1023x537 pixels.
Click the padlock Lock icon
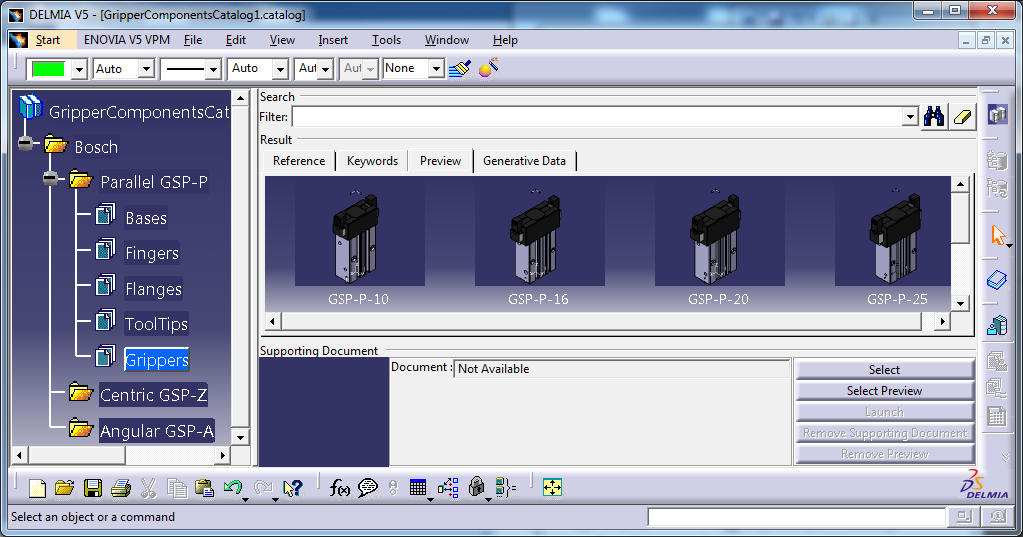(x=477, y=486)
